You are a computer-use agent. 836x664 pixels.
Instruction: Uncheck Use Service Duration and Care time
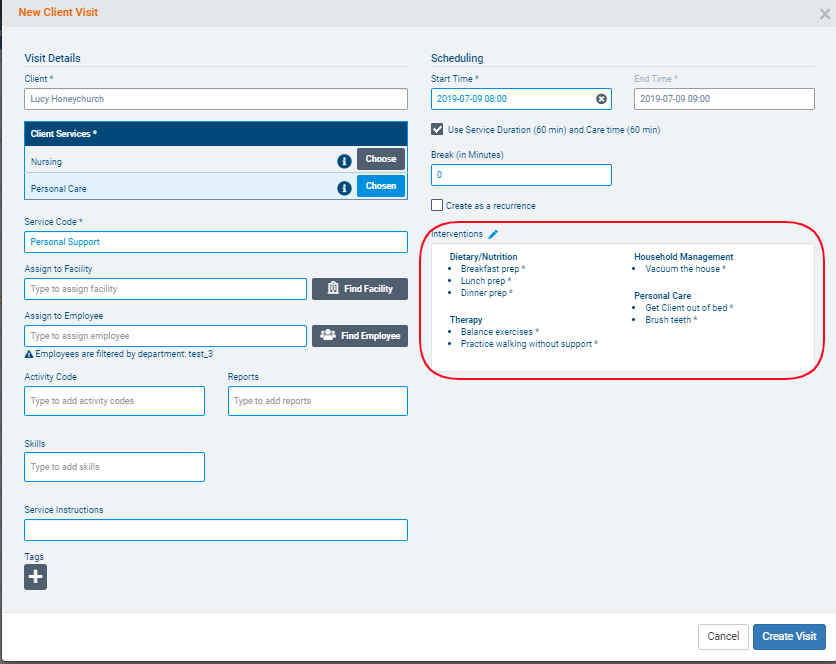pos(437,129)
